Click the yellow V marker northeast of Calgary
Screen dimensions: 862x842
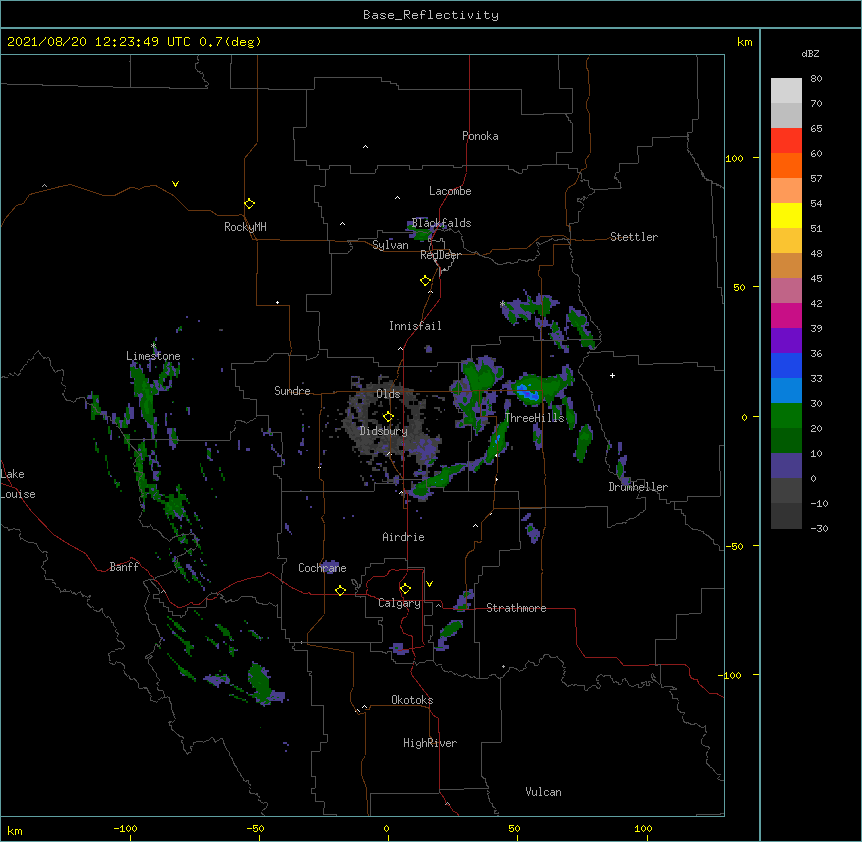pyautogui.click(x=429, y=584)
